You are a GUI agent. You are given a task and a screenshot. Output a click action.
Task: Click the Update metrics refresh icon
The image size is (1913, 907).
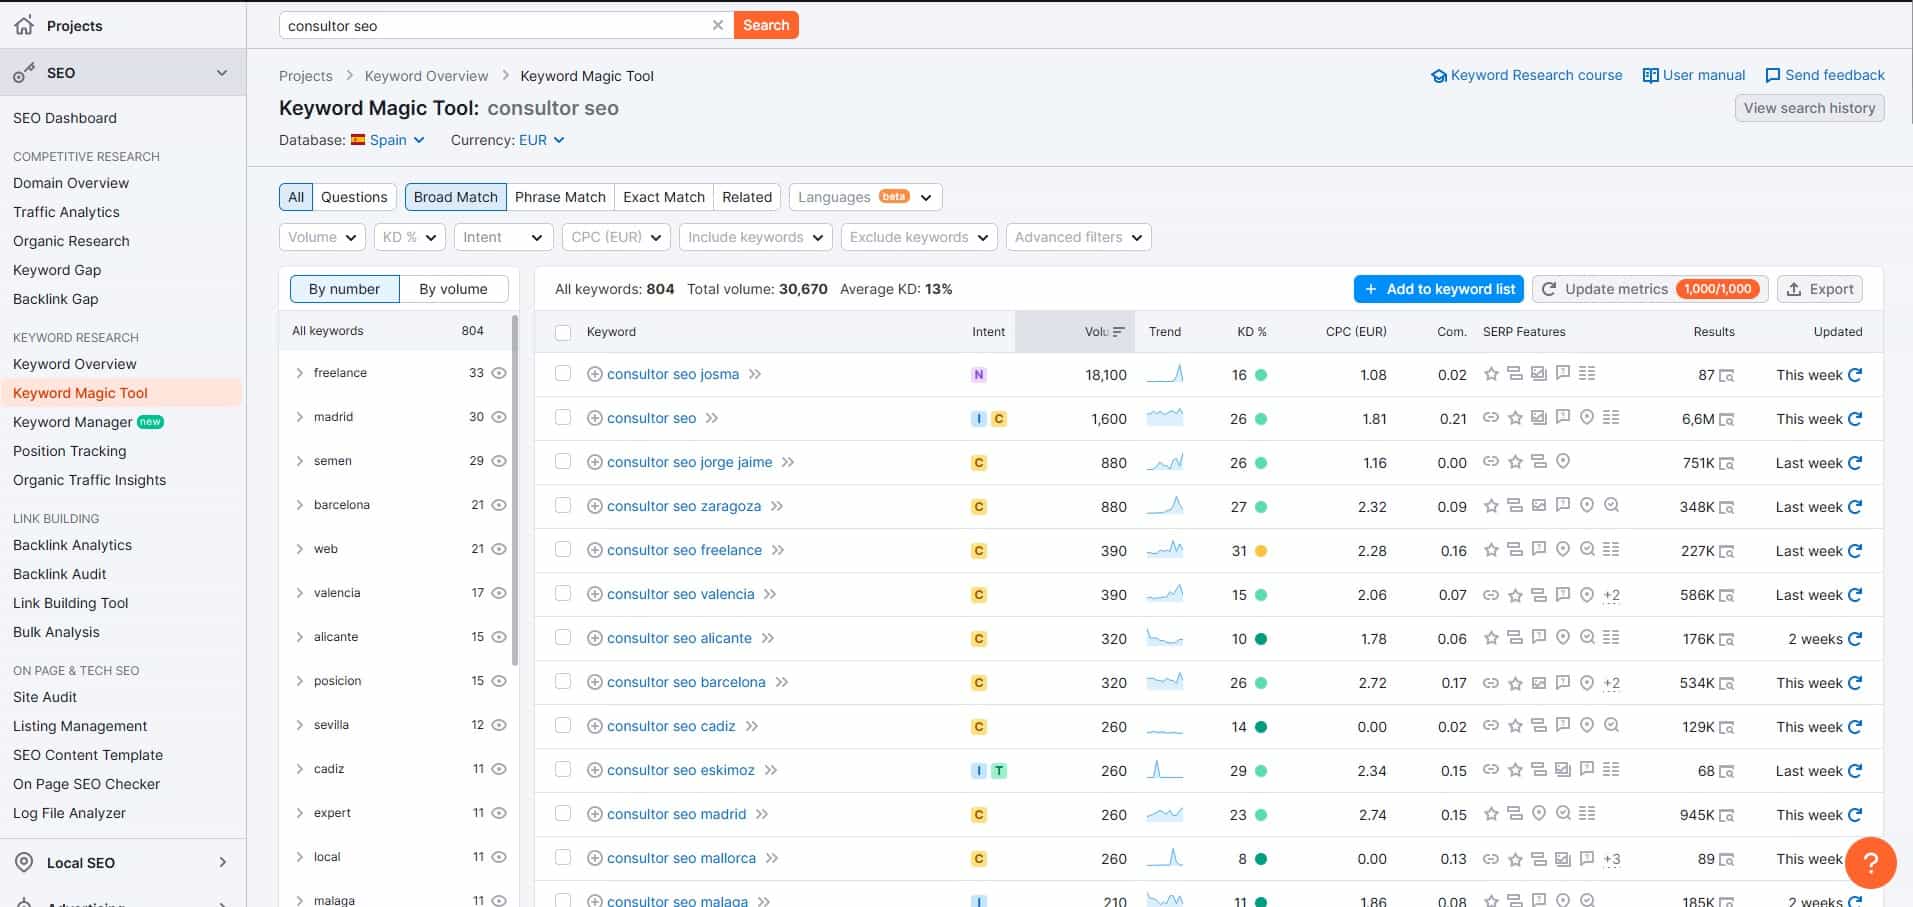coord(1547,289)
